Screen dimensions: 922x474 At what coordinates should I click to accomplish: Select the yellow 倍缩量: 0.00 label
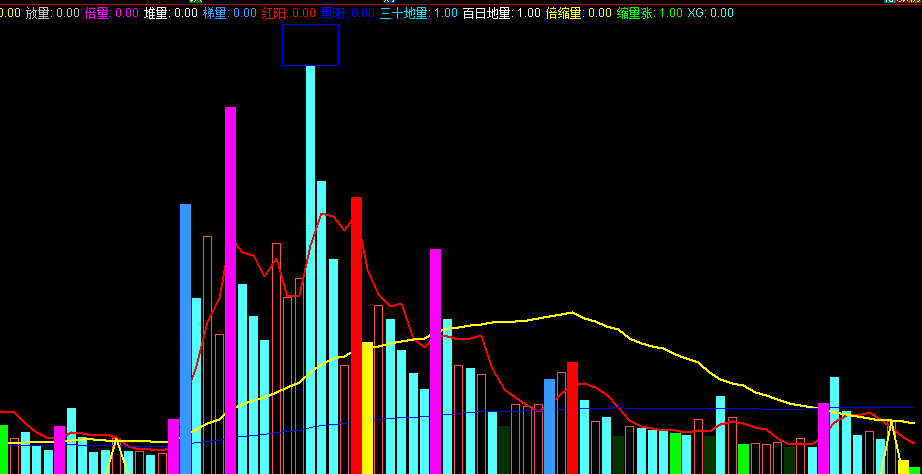coord(579,13)
